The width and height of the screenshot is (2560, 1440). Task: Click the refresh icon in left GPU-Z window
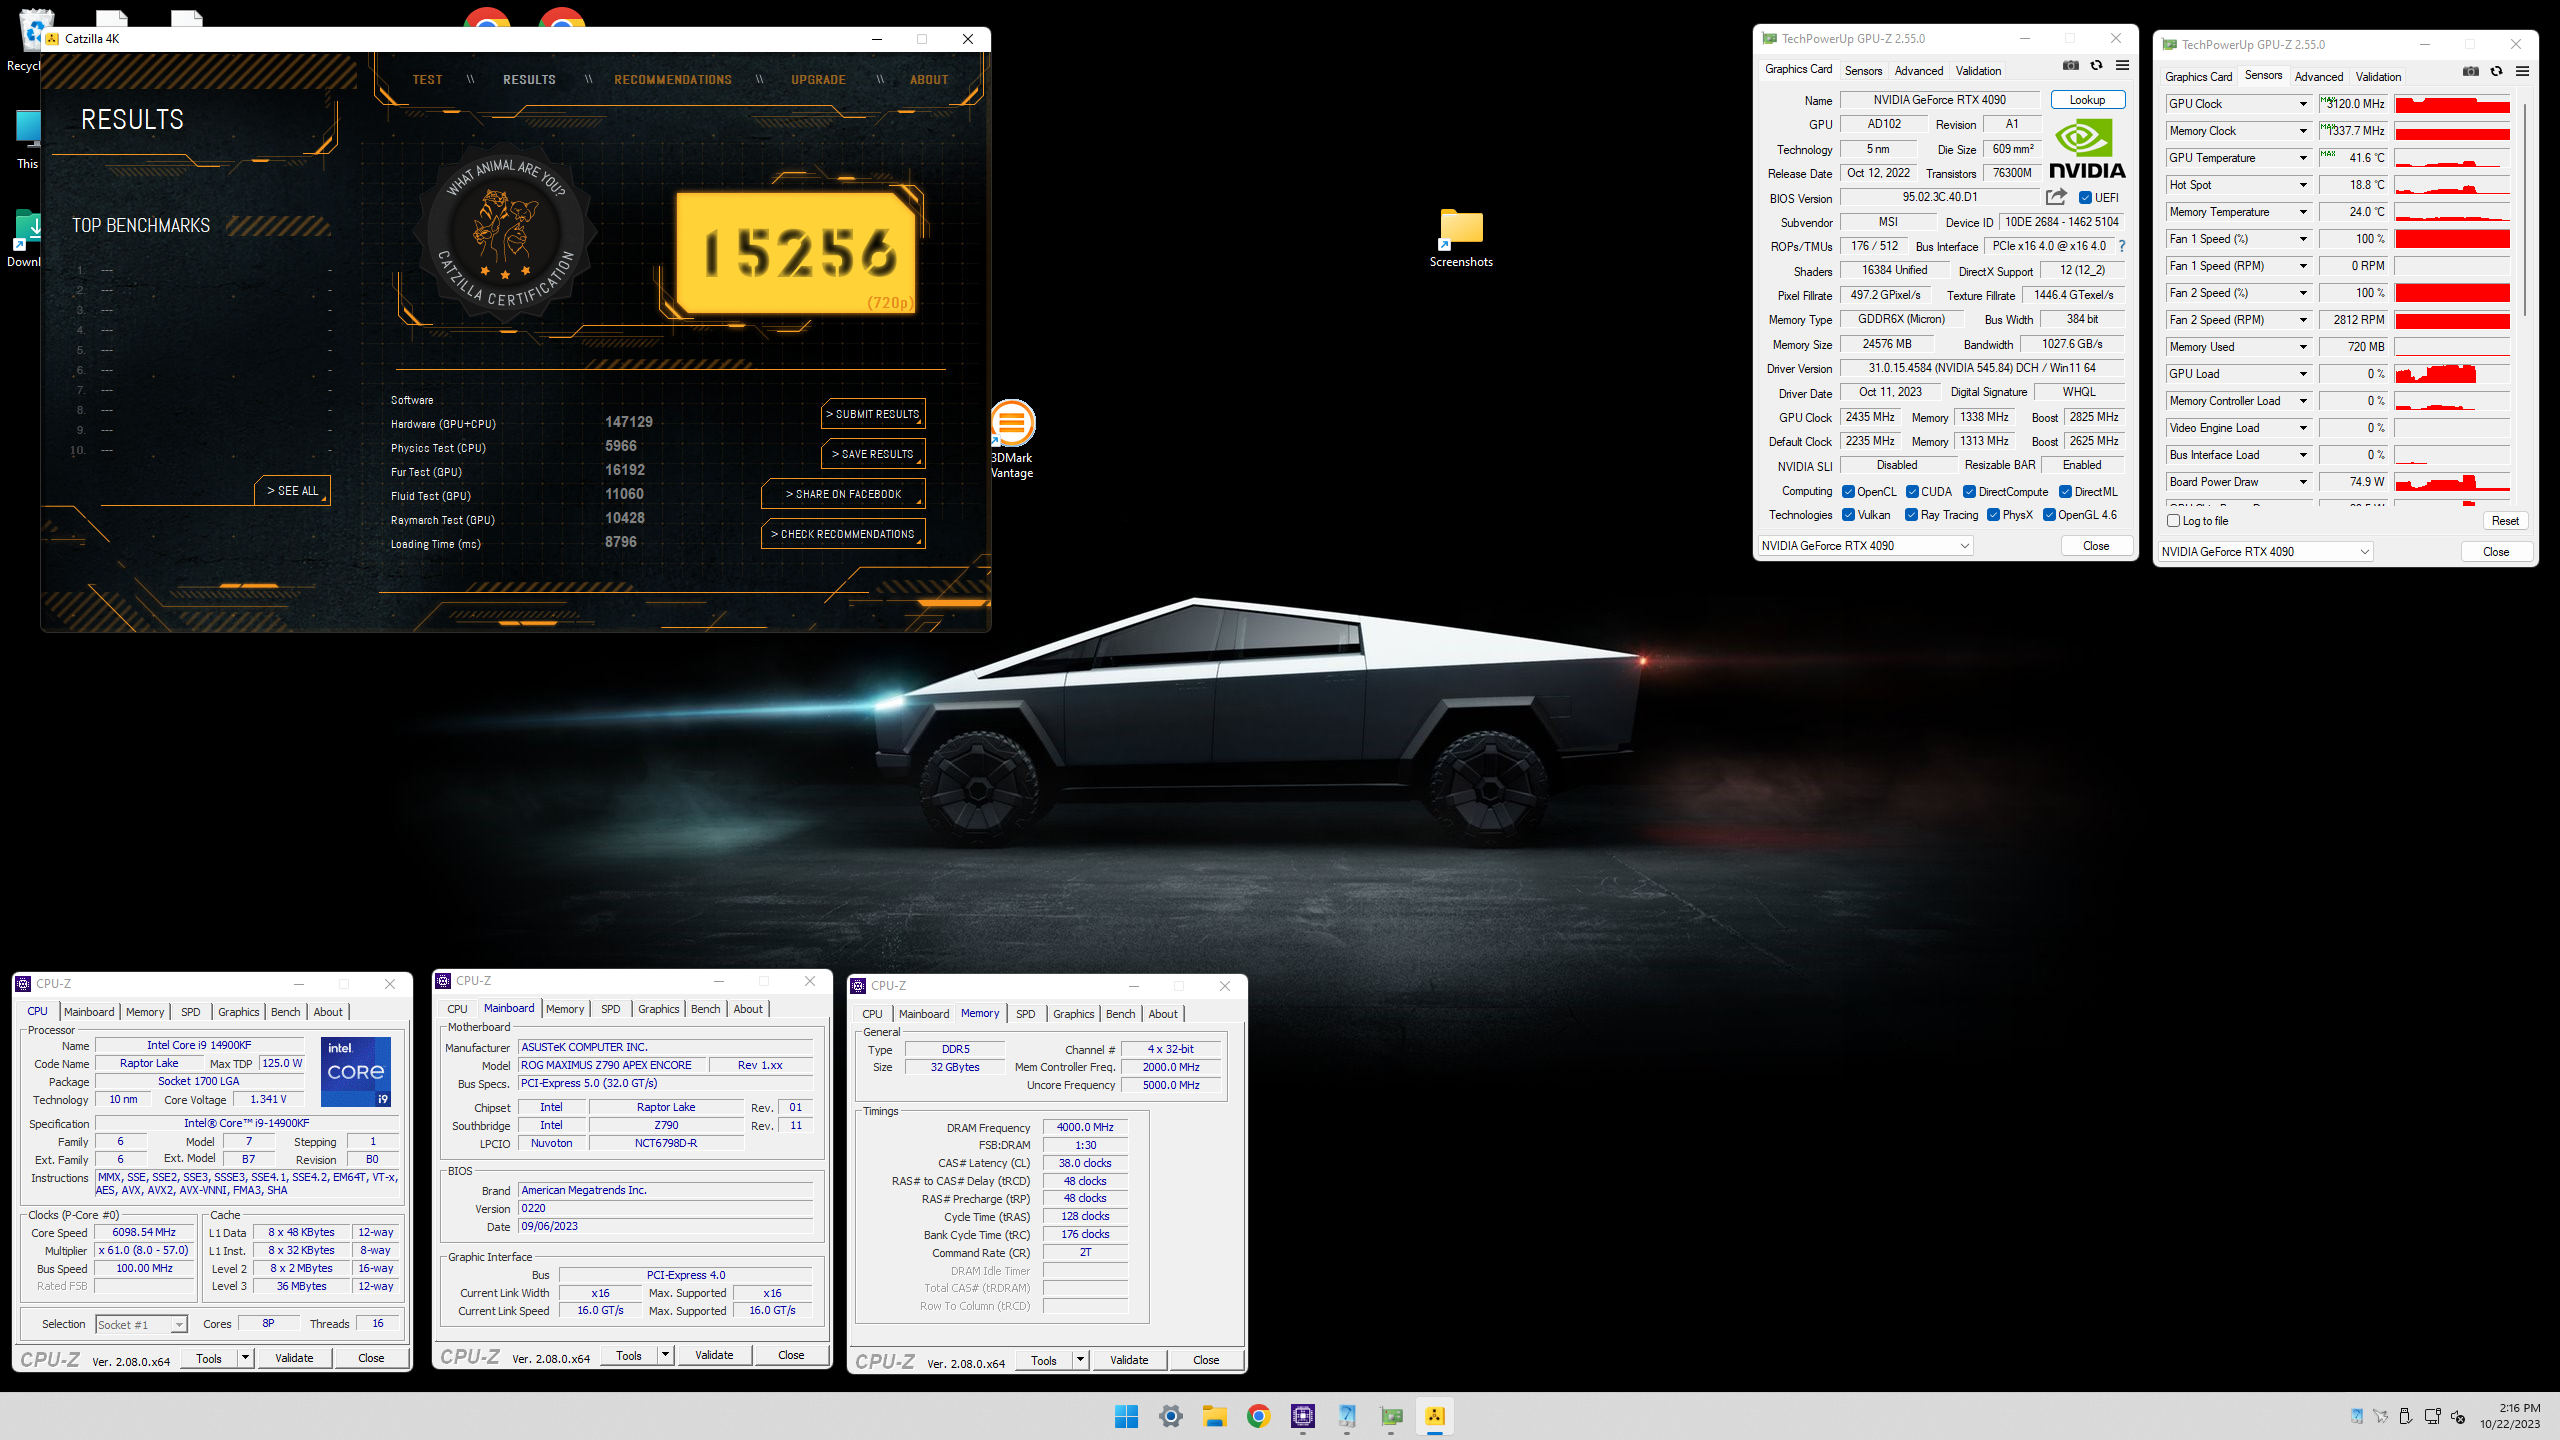pos(2096,66)
